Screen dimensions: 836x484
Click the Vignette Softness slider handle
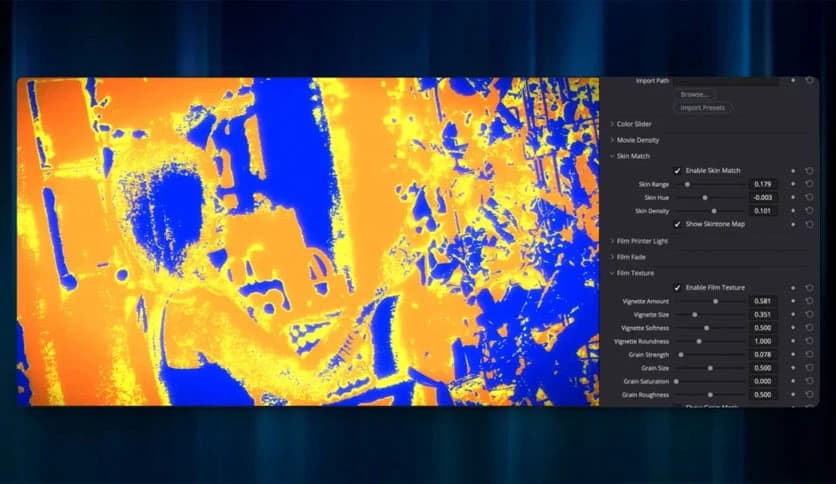[706, 328]
